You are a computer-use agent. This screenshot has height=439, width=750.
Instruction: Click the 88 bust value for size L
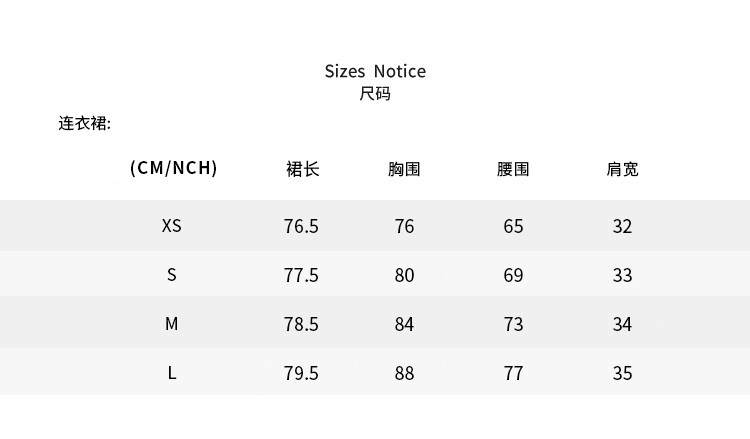pos(404,373)
